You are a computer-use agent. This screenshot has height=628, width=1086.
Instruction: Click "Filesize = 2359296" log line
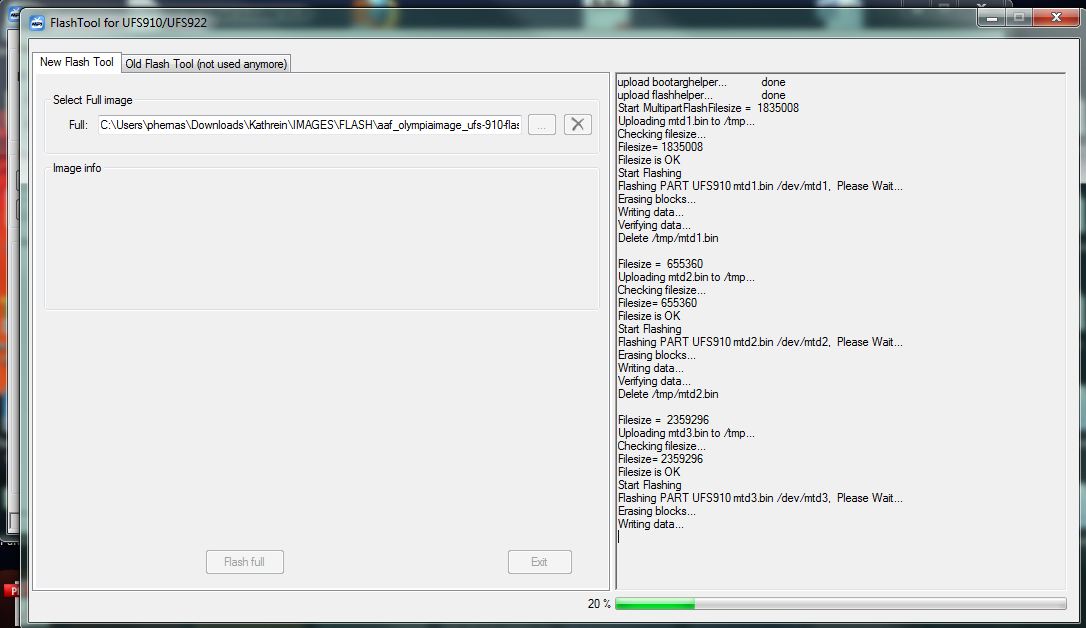663,420
